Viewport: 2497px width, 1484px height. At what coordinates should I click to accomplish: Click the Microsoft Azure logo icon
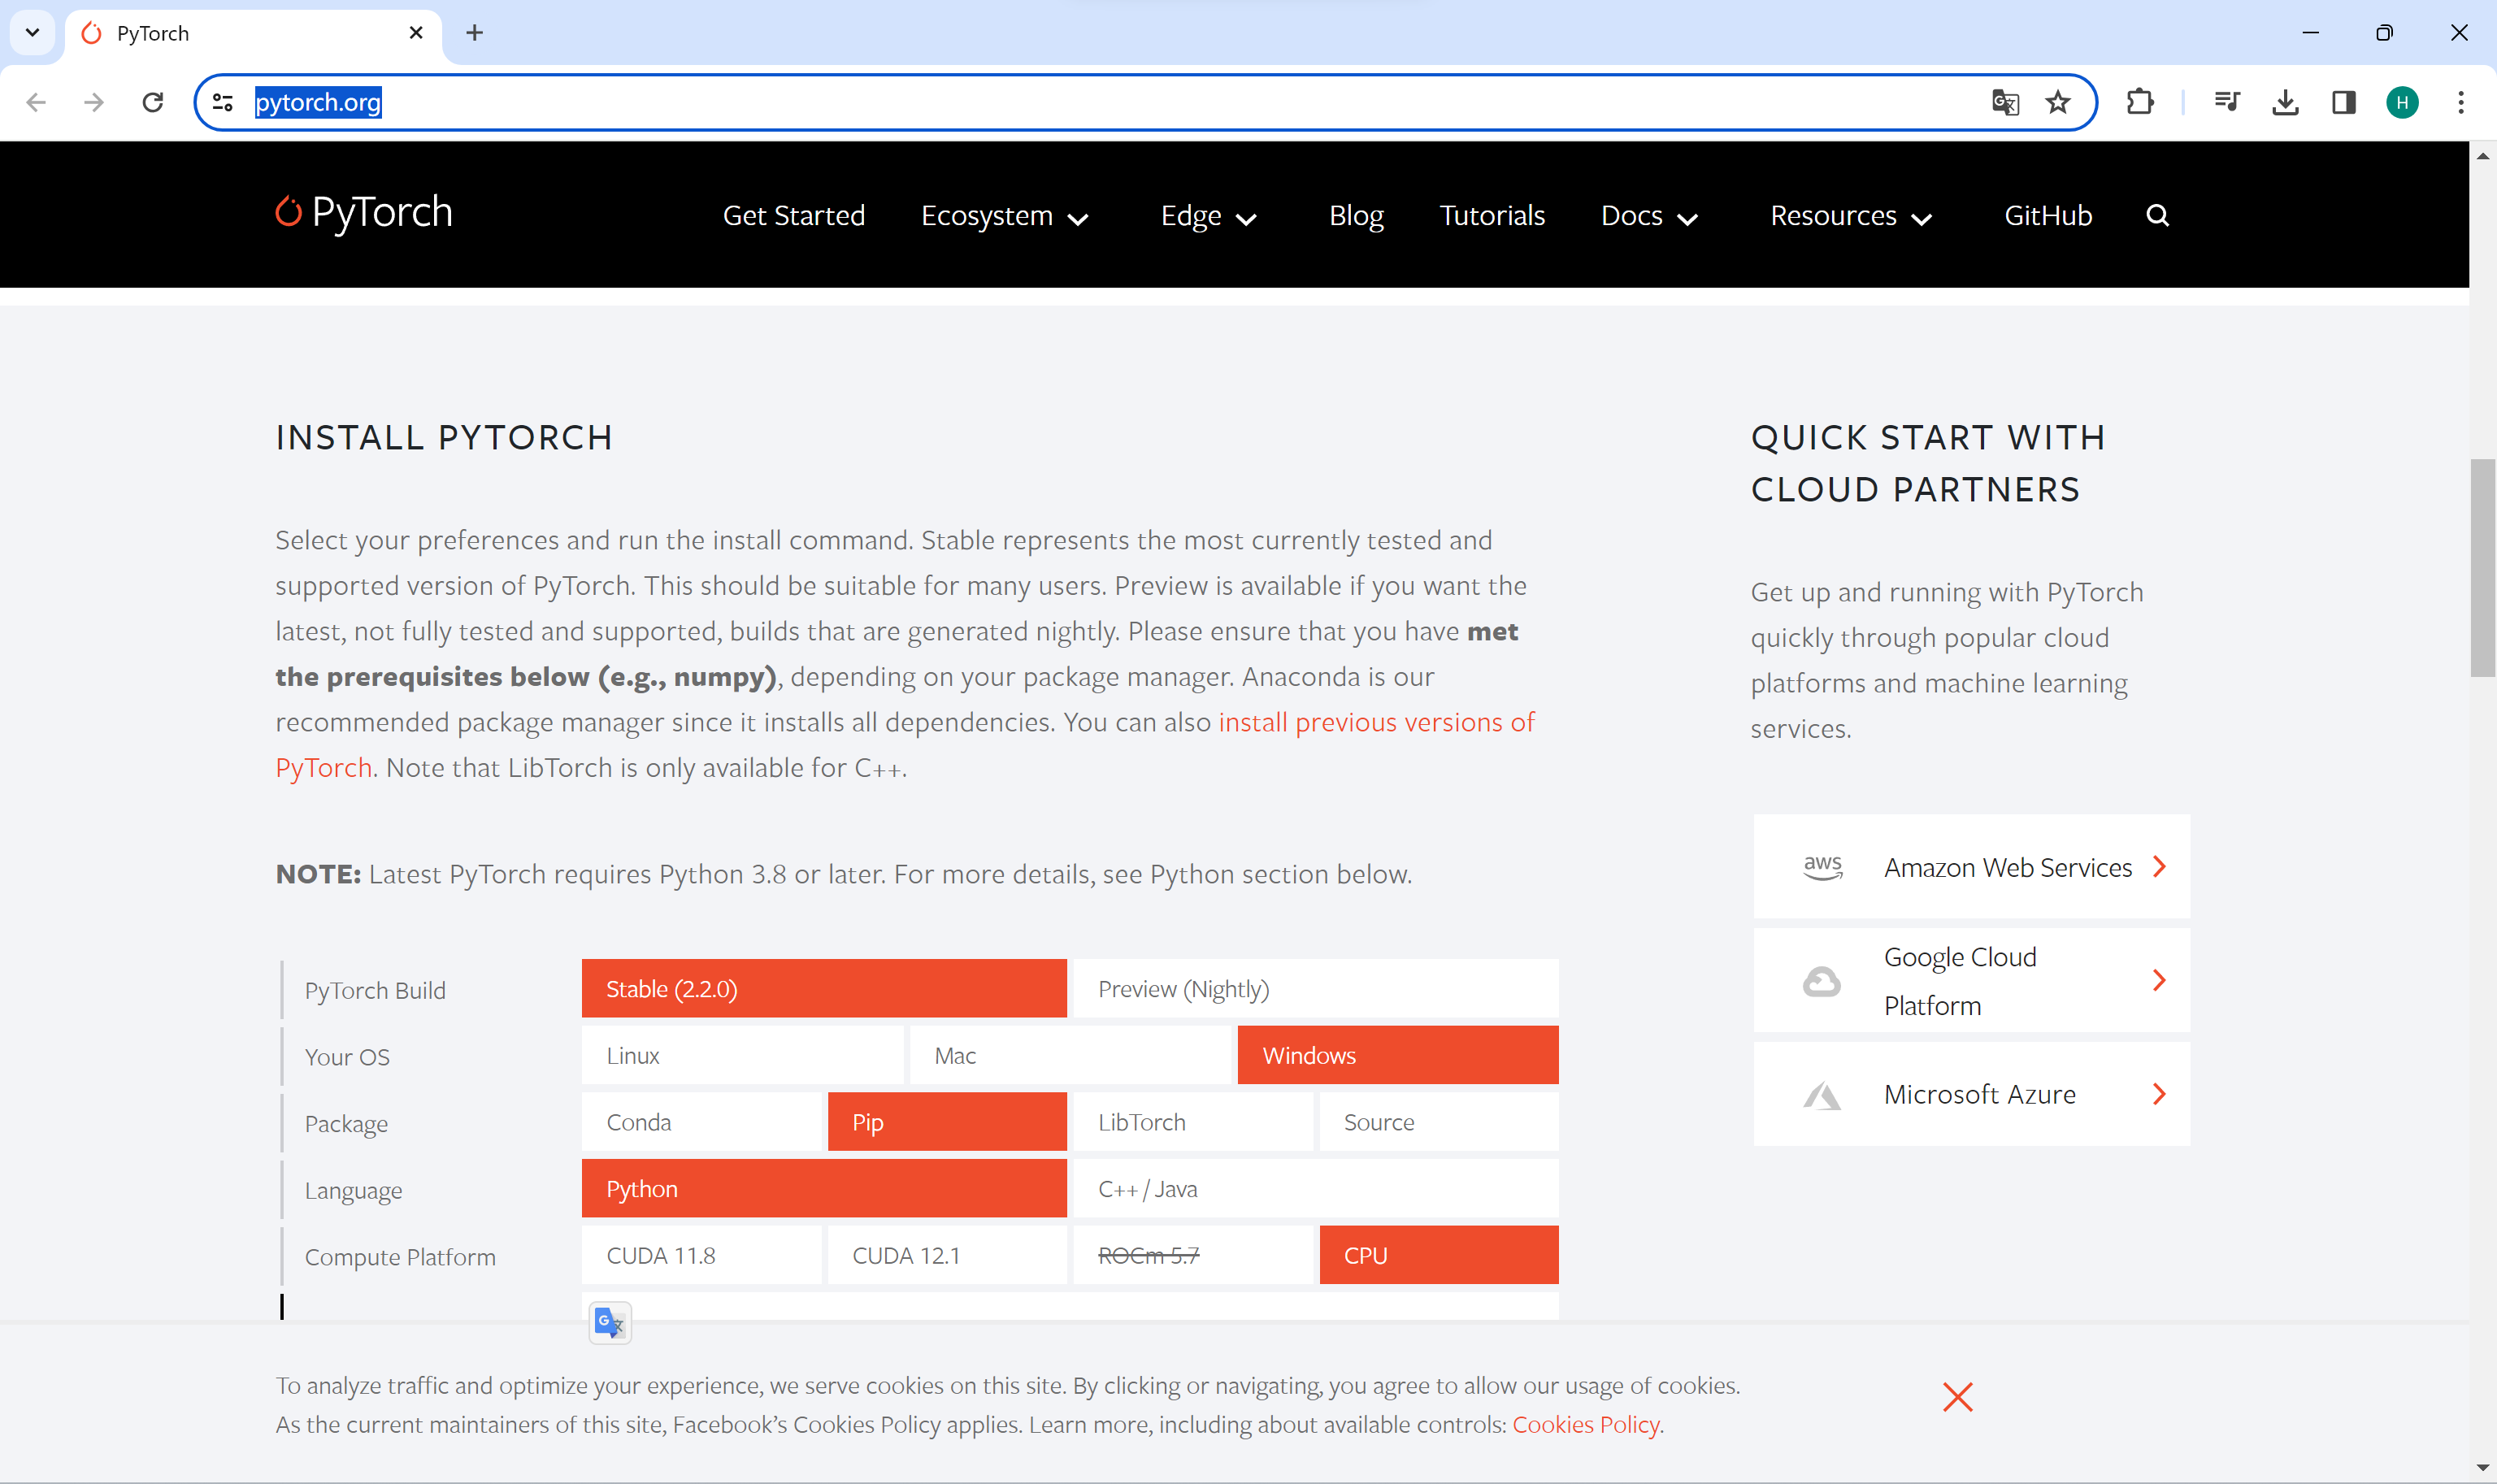pos(1821,1095)
